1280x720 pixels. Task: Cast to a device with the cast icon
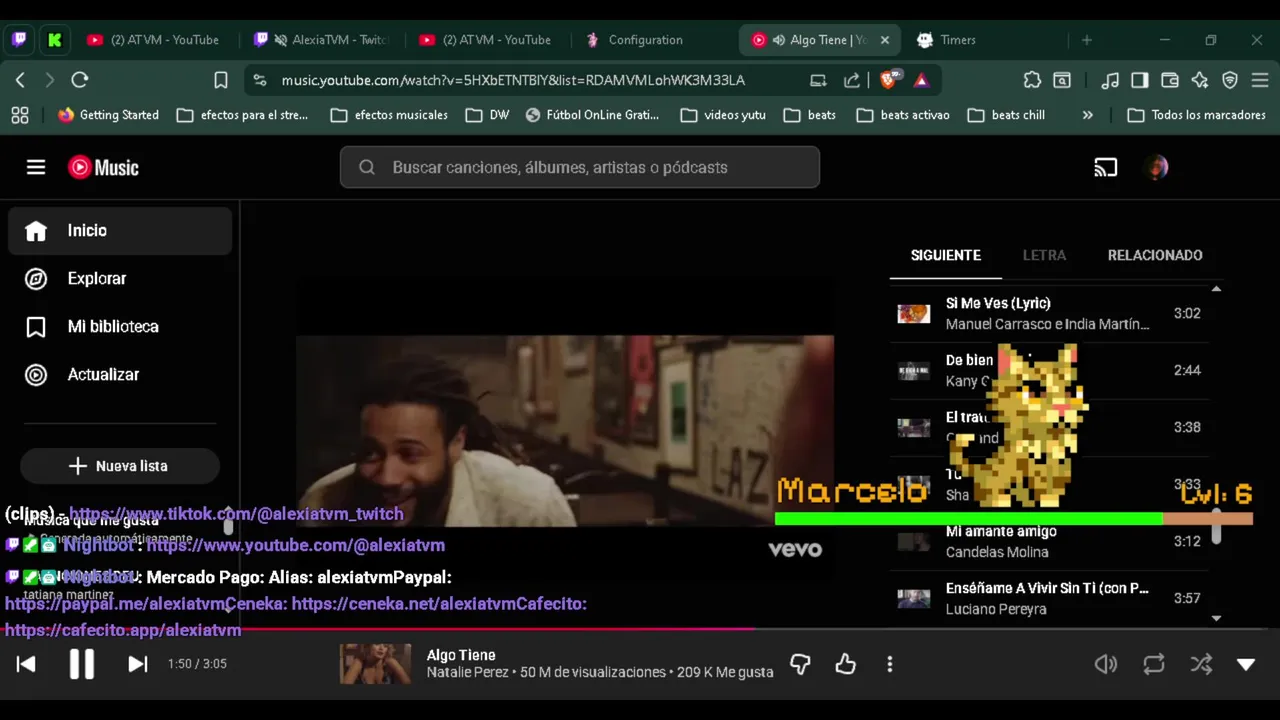pyautogui.click(x=1105, y=168)
